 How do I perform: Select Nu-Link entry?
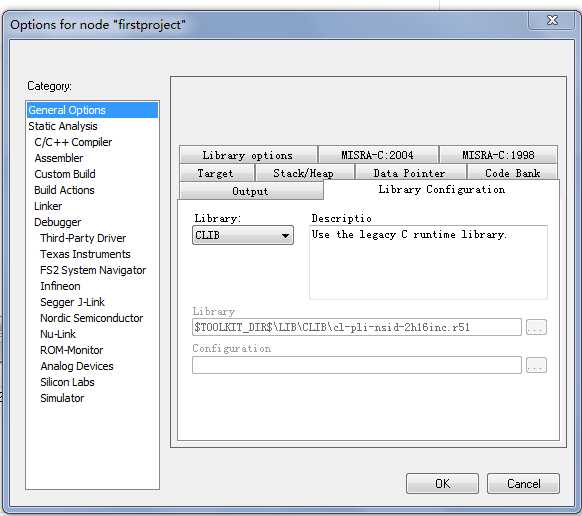(58, 334)
